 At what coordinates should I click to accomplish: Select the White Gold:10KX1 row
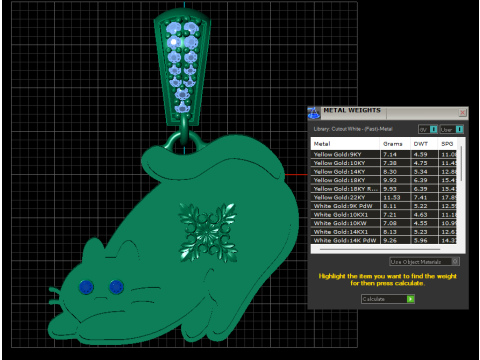(384, 215)
